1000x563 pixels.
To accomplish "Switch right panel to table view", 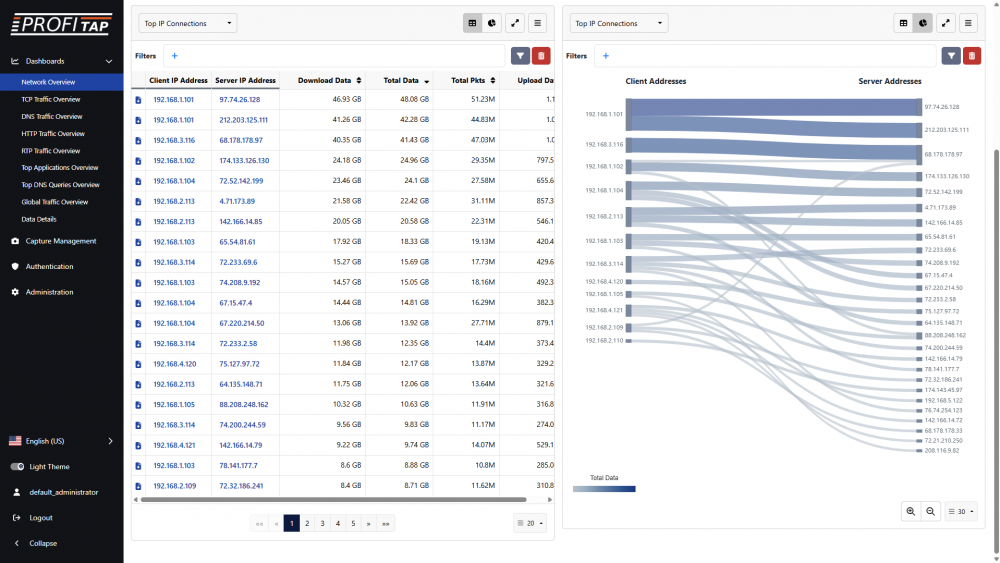I will [903, 23].
